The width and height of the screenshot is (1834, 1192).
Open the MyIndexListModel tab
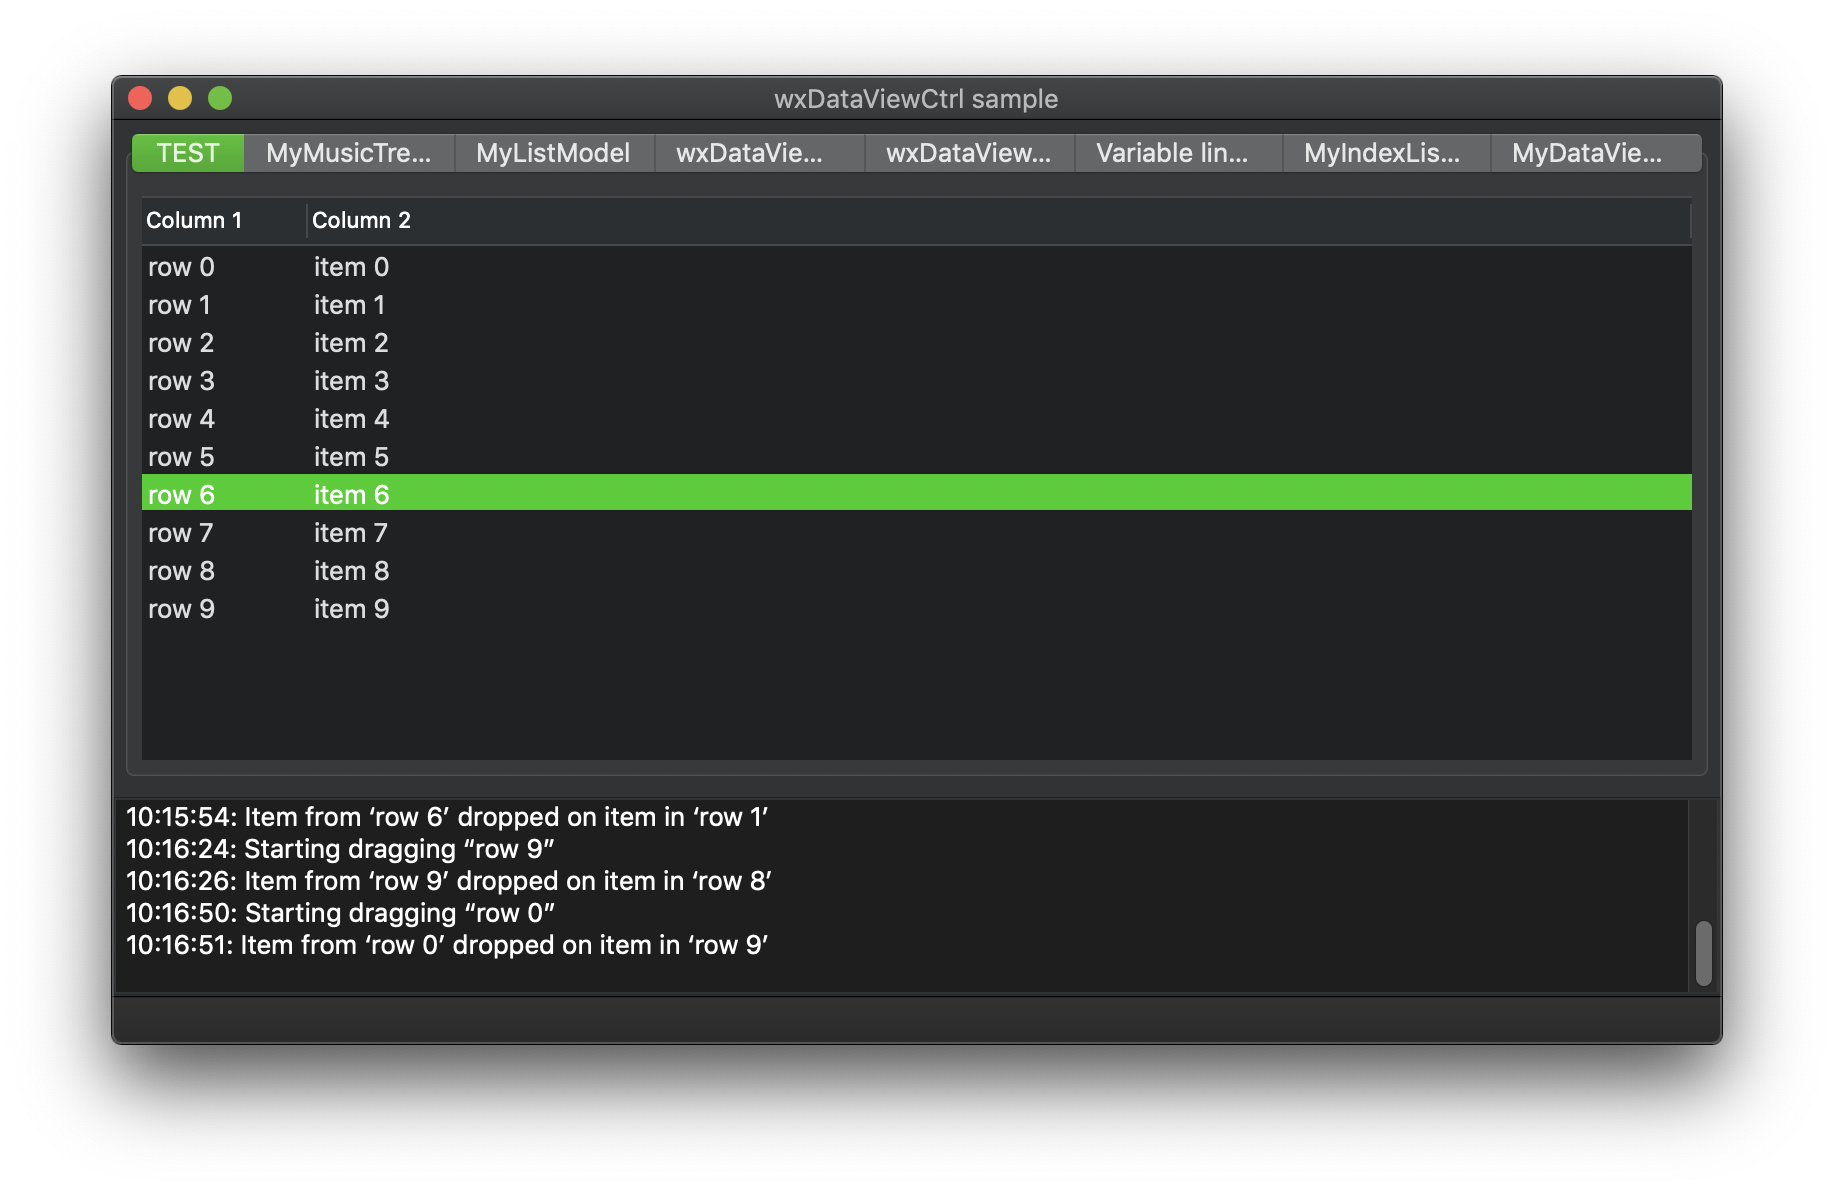[1382, 153]
